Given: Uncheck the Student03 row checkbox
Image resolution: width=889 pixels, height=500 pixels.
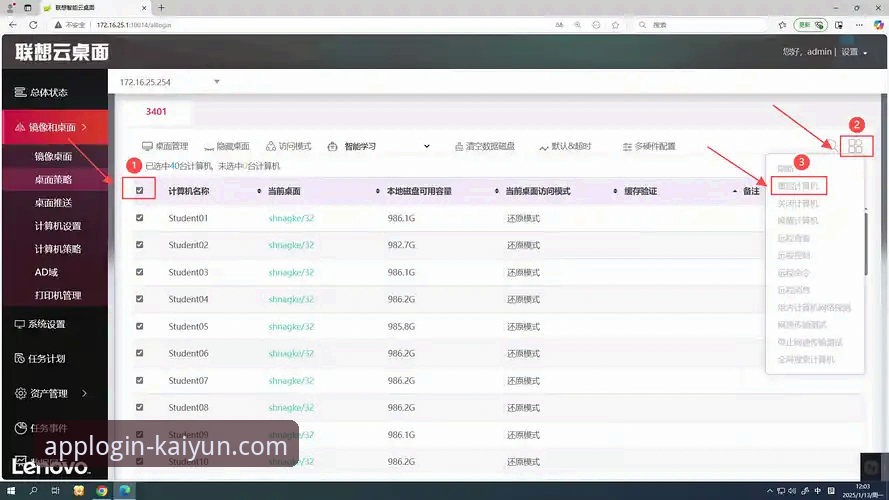Looking at the screenshot, I should pos(139,272).
